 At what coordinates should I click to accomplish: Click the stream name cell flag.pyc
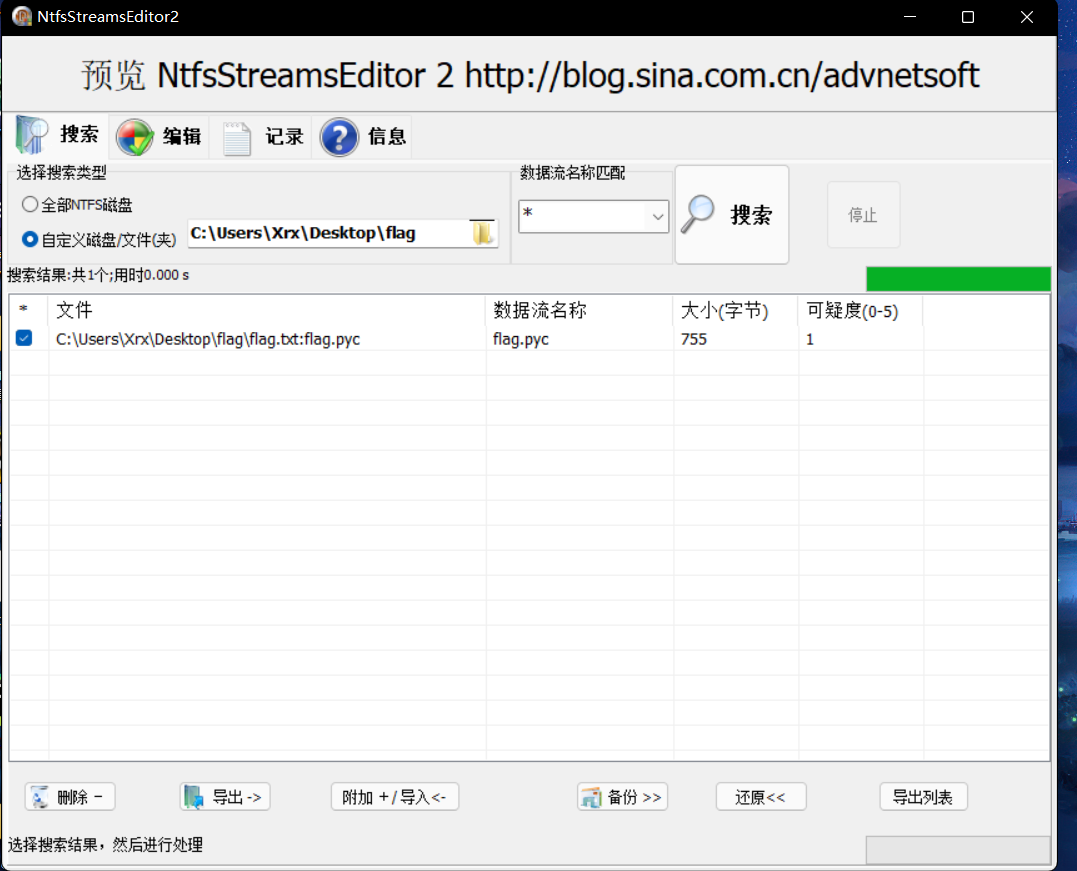tap(521, 339)
